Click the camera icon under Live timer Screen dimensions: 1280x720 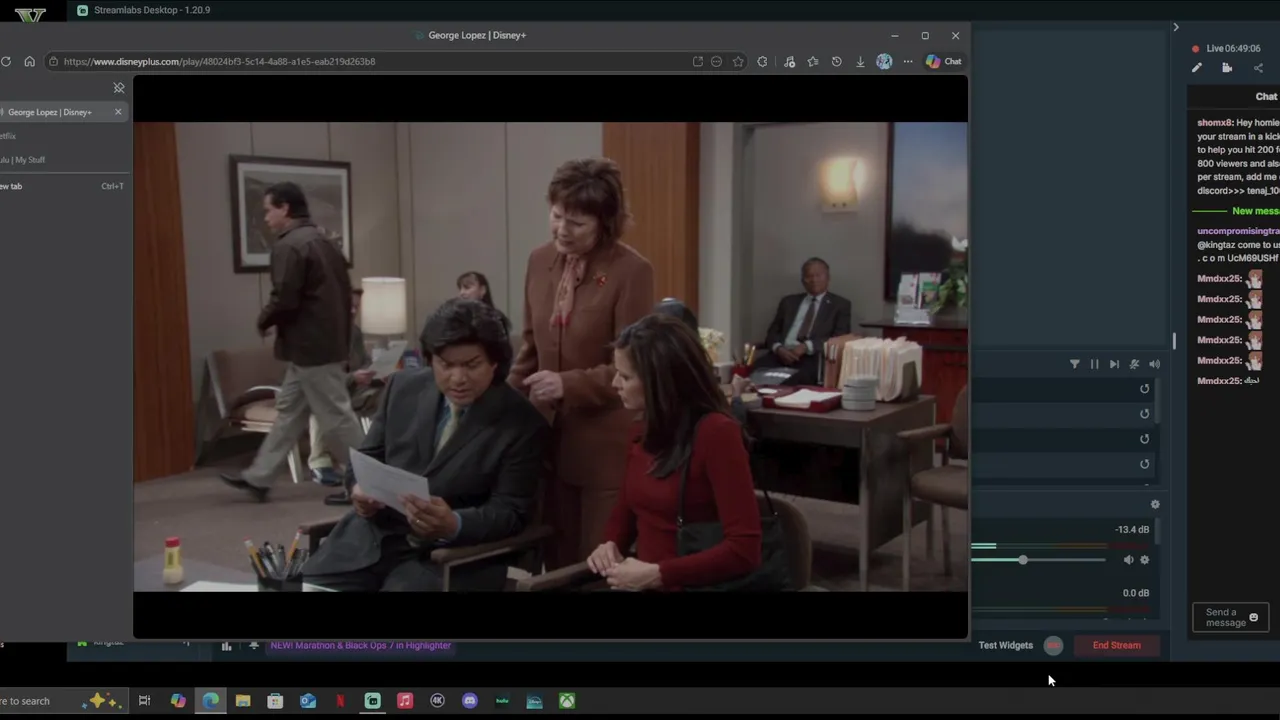[x=1227, y=68]
